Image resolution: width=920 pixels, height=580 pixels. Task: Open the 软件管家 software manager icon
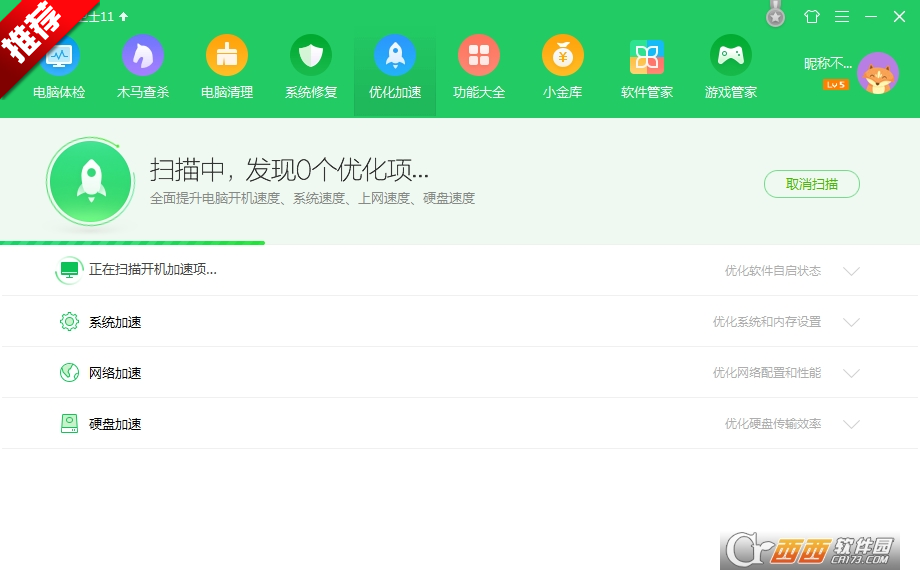647,56
